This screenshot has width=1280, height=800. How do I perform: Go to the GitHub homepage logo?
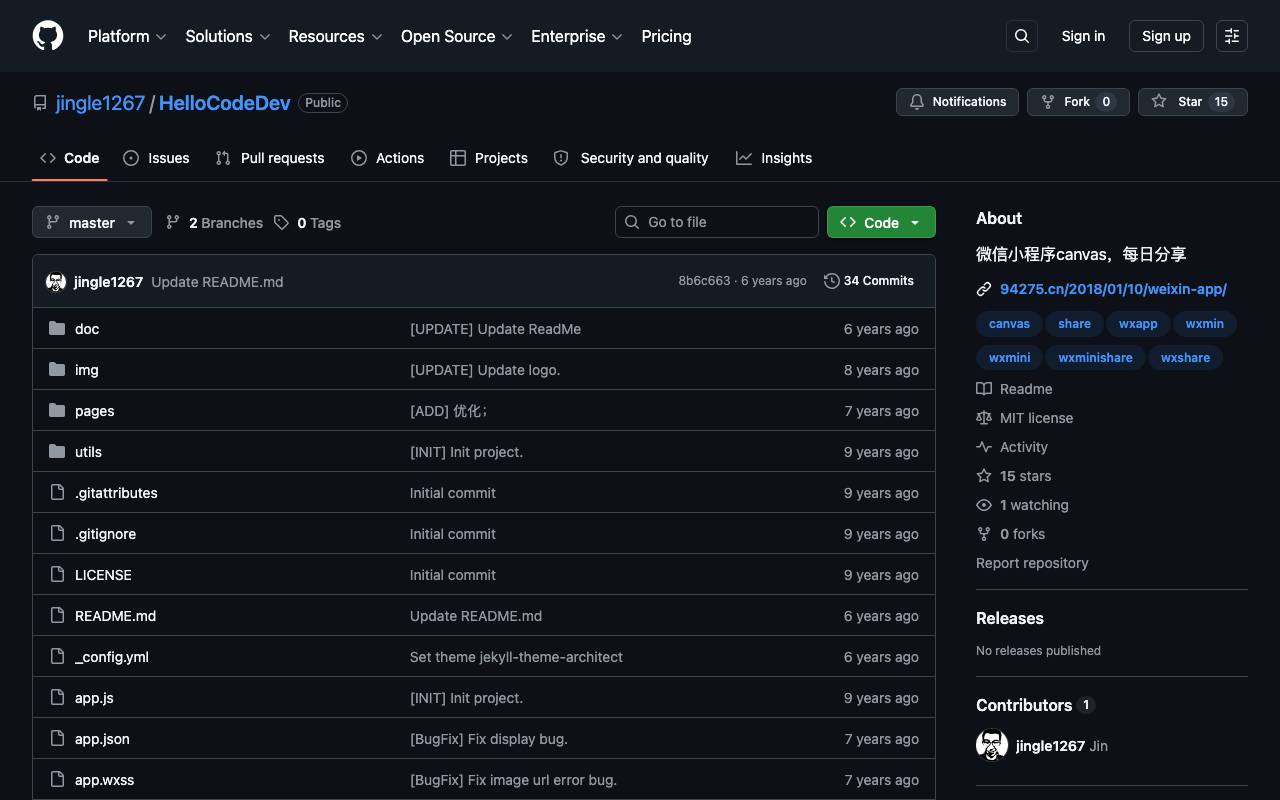(x=48, y=36)
